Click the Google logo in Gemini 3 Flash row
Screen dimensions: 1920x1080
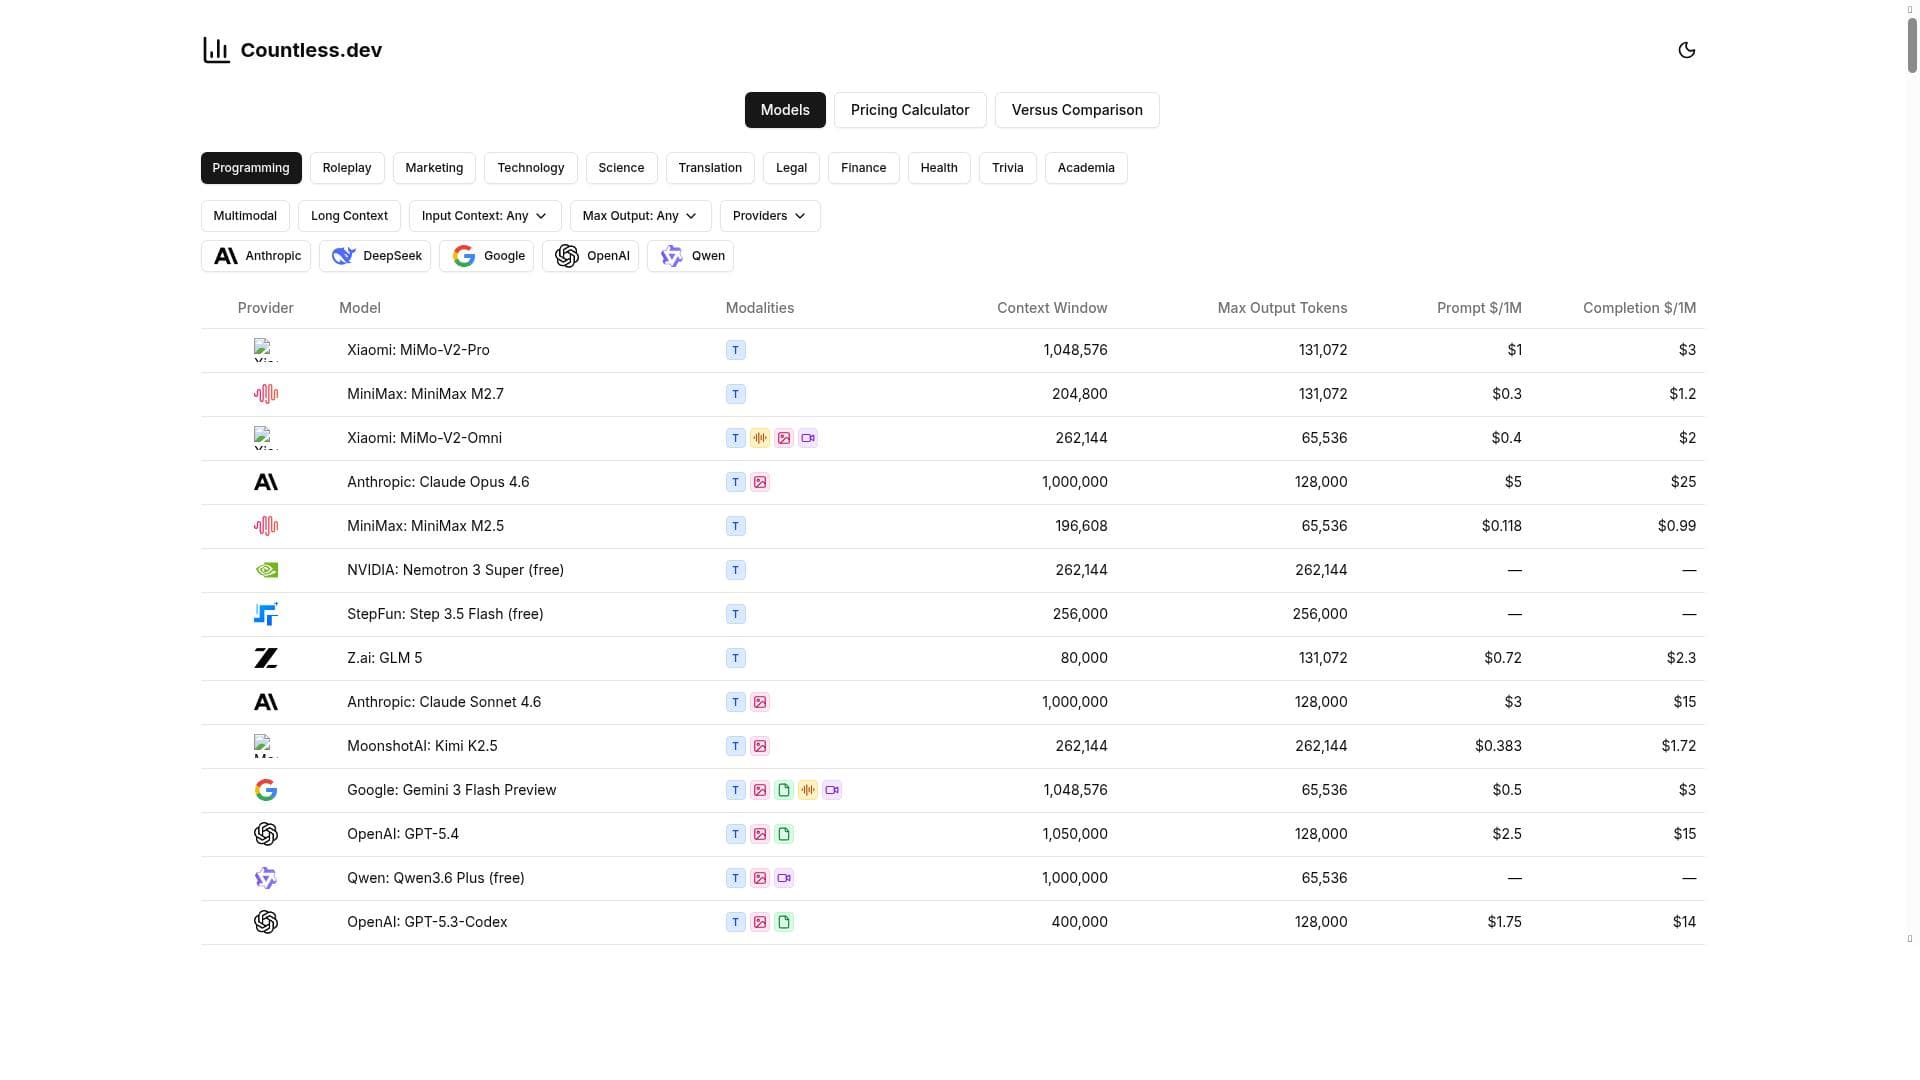(266, 790)
